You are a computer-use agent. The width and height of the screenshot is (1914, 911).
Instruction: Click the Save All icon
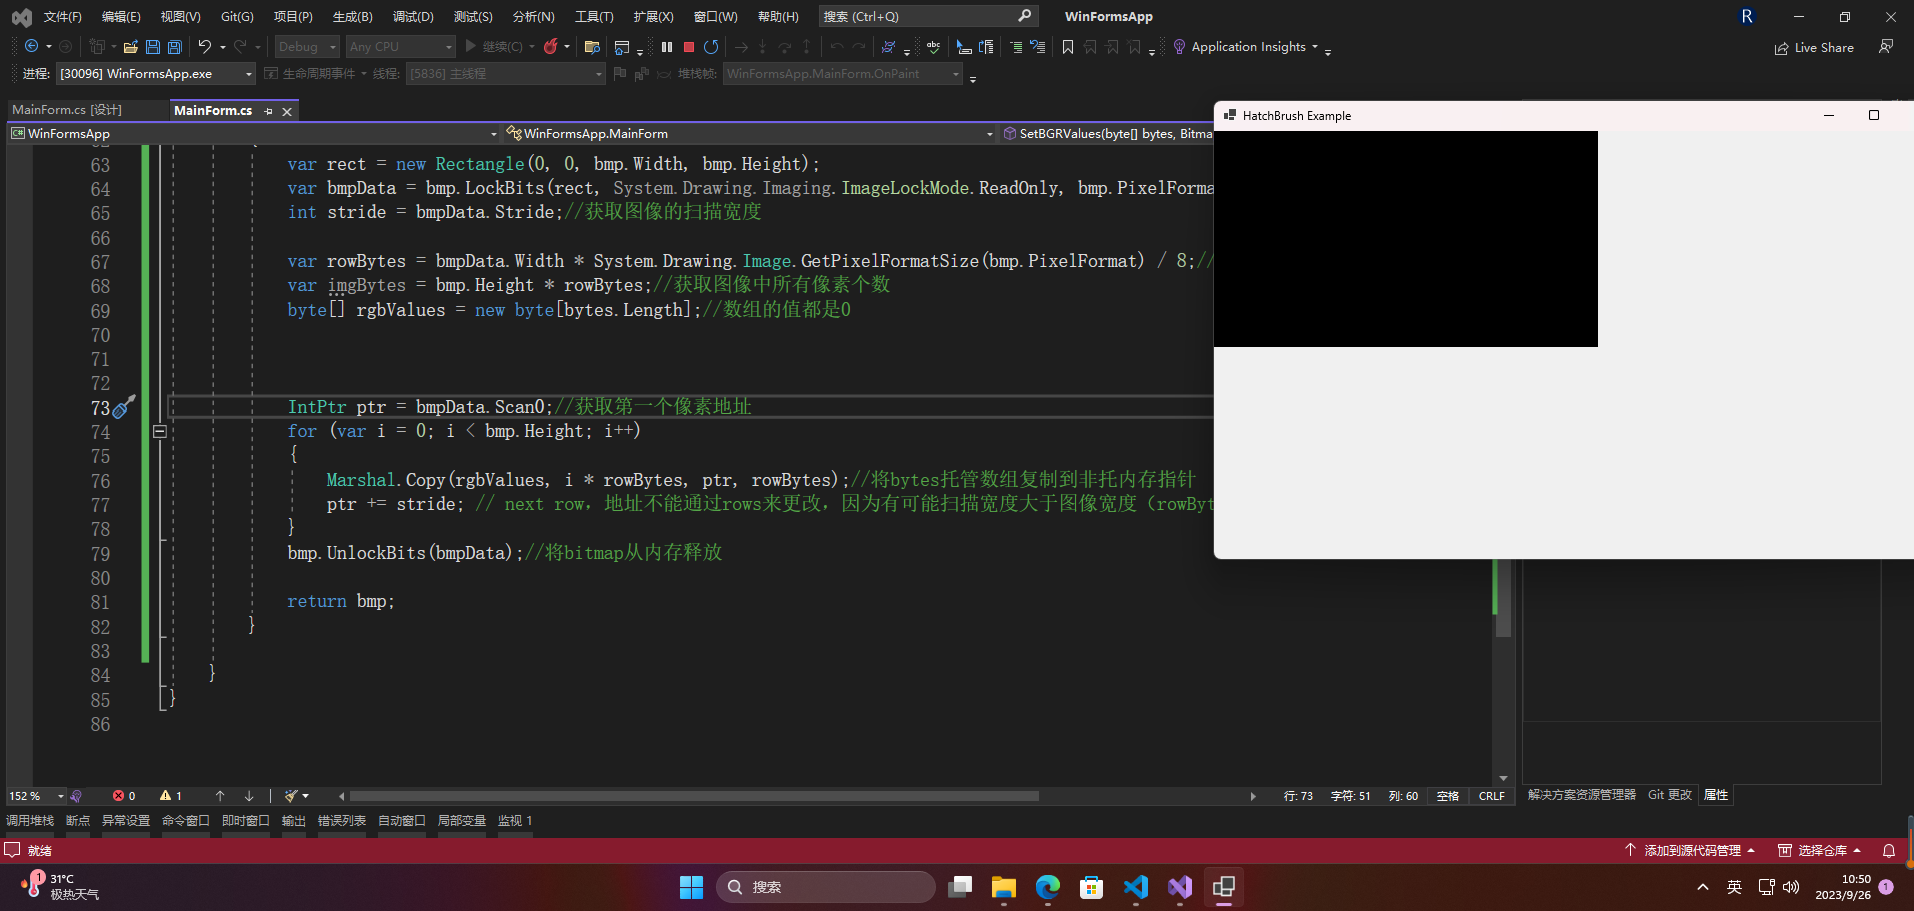click(x=175, y=47)
